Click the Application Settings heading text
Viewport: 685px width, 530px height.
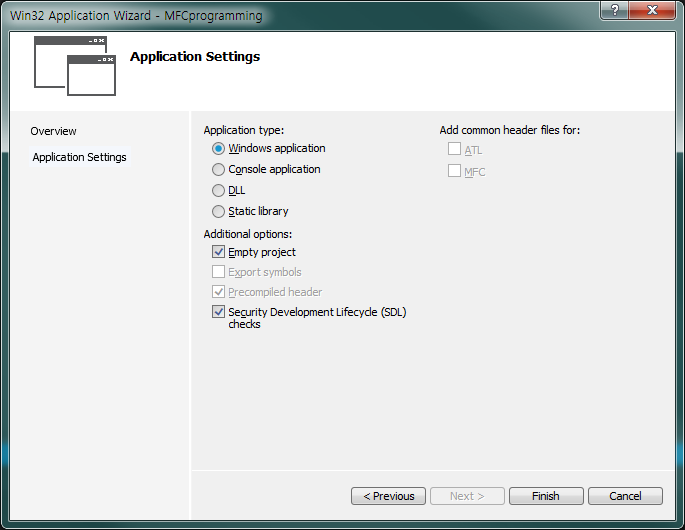click(195, 57)
